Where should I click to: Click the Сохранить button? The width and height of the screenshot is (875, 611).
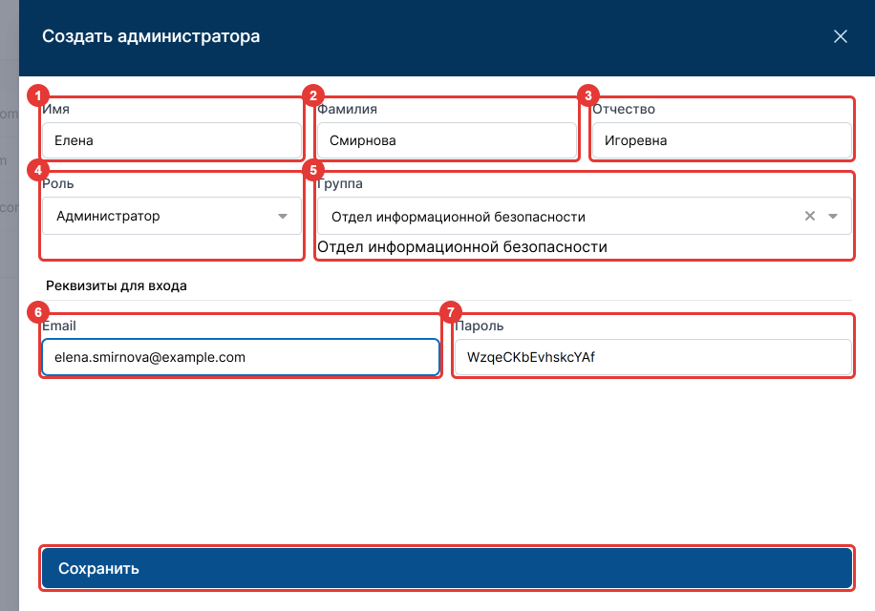tap(446, 568)
